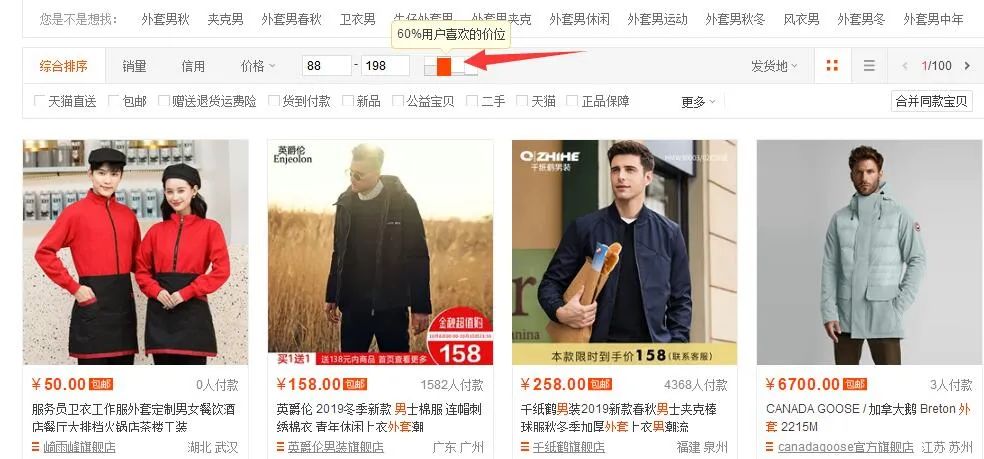Tick the 包邮 filter checkbox
Screen dimensions: 984x459
tap(114, 100)
